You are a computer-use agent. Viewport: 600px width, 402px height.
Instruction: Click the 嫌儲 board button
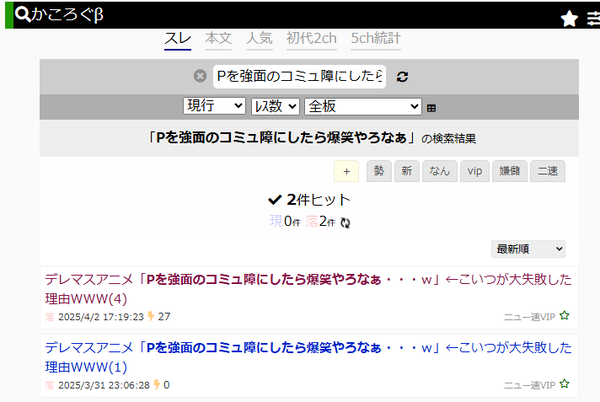click(510, 171)
